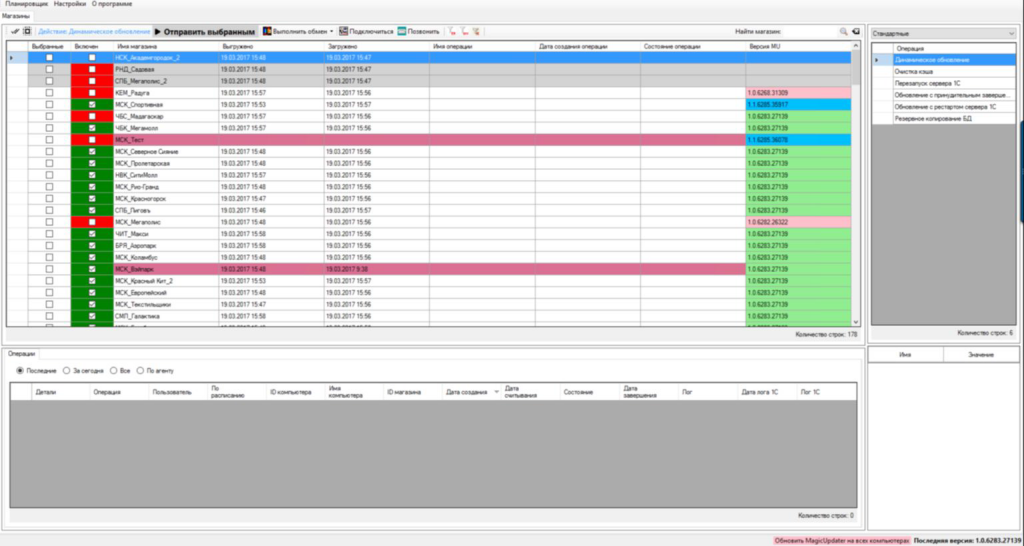
Task: Toggle Включен checkbox for МСК_Спортивная
Action: (x=92, y=104)
